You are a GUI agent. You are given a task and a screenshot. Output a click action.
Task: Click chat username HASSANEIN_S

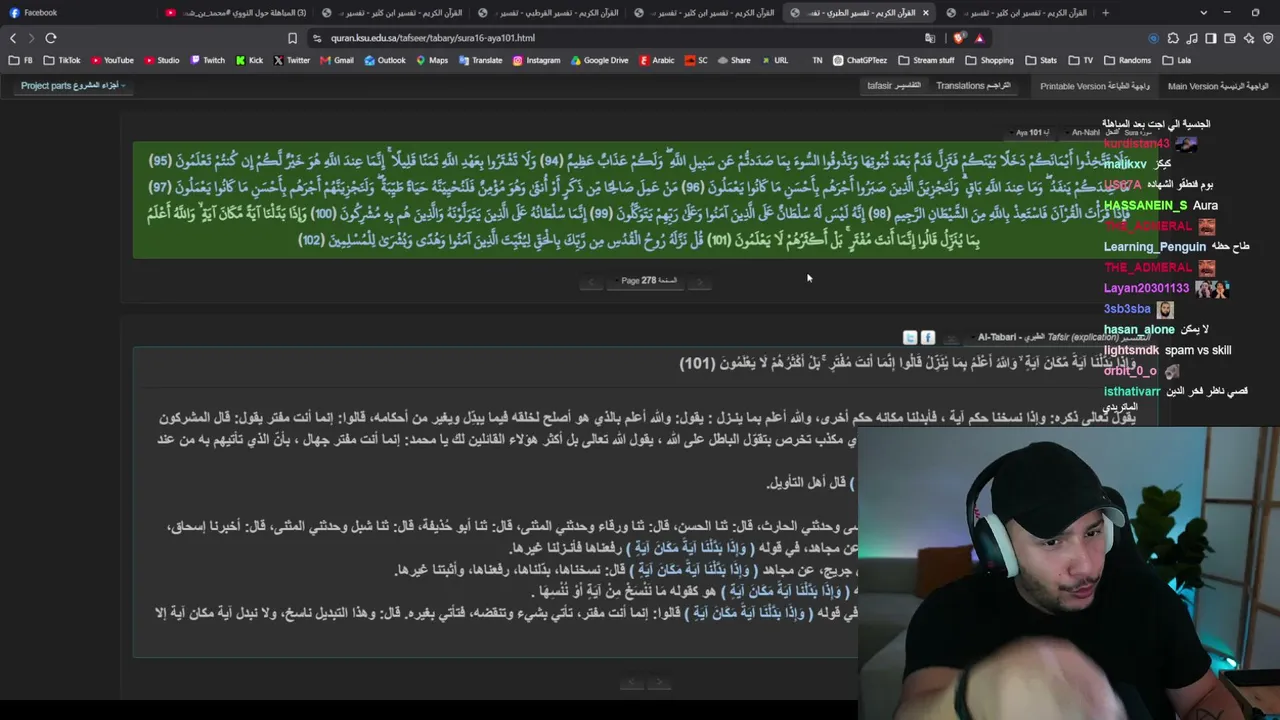[x=1146, y=205]
